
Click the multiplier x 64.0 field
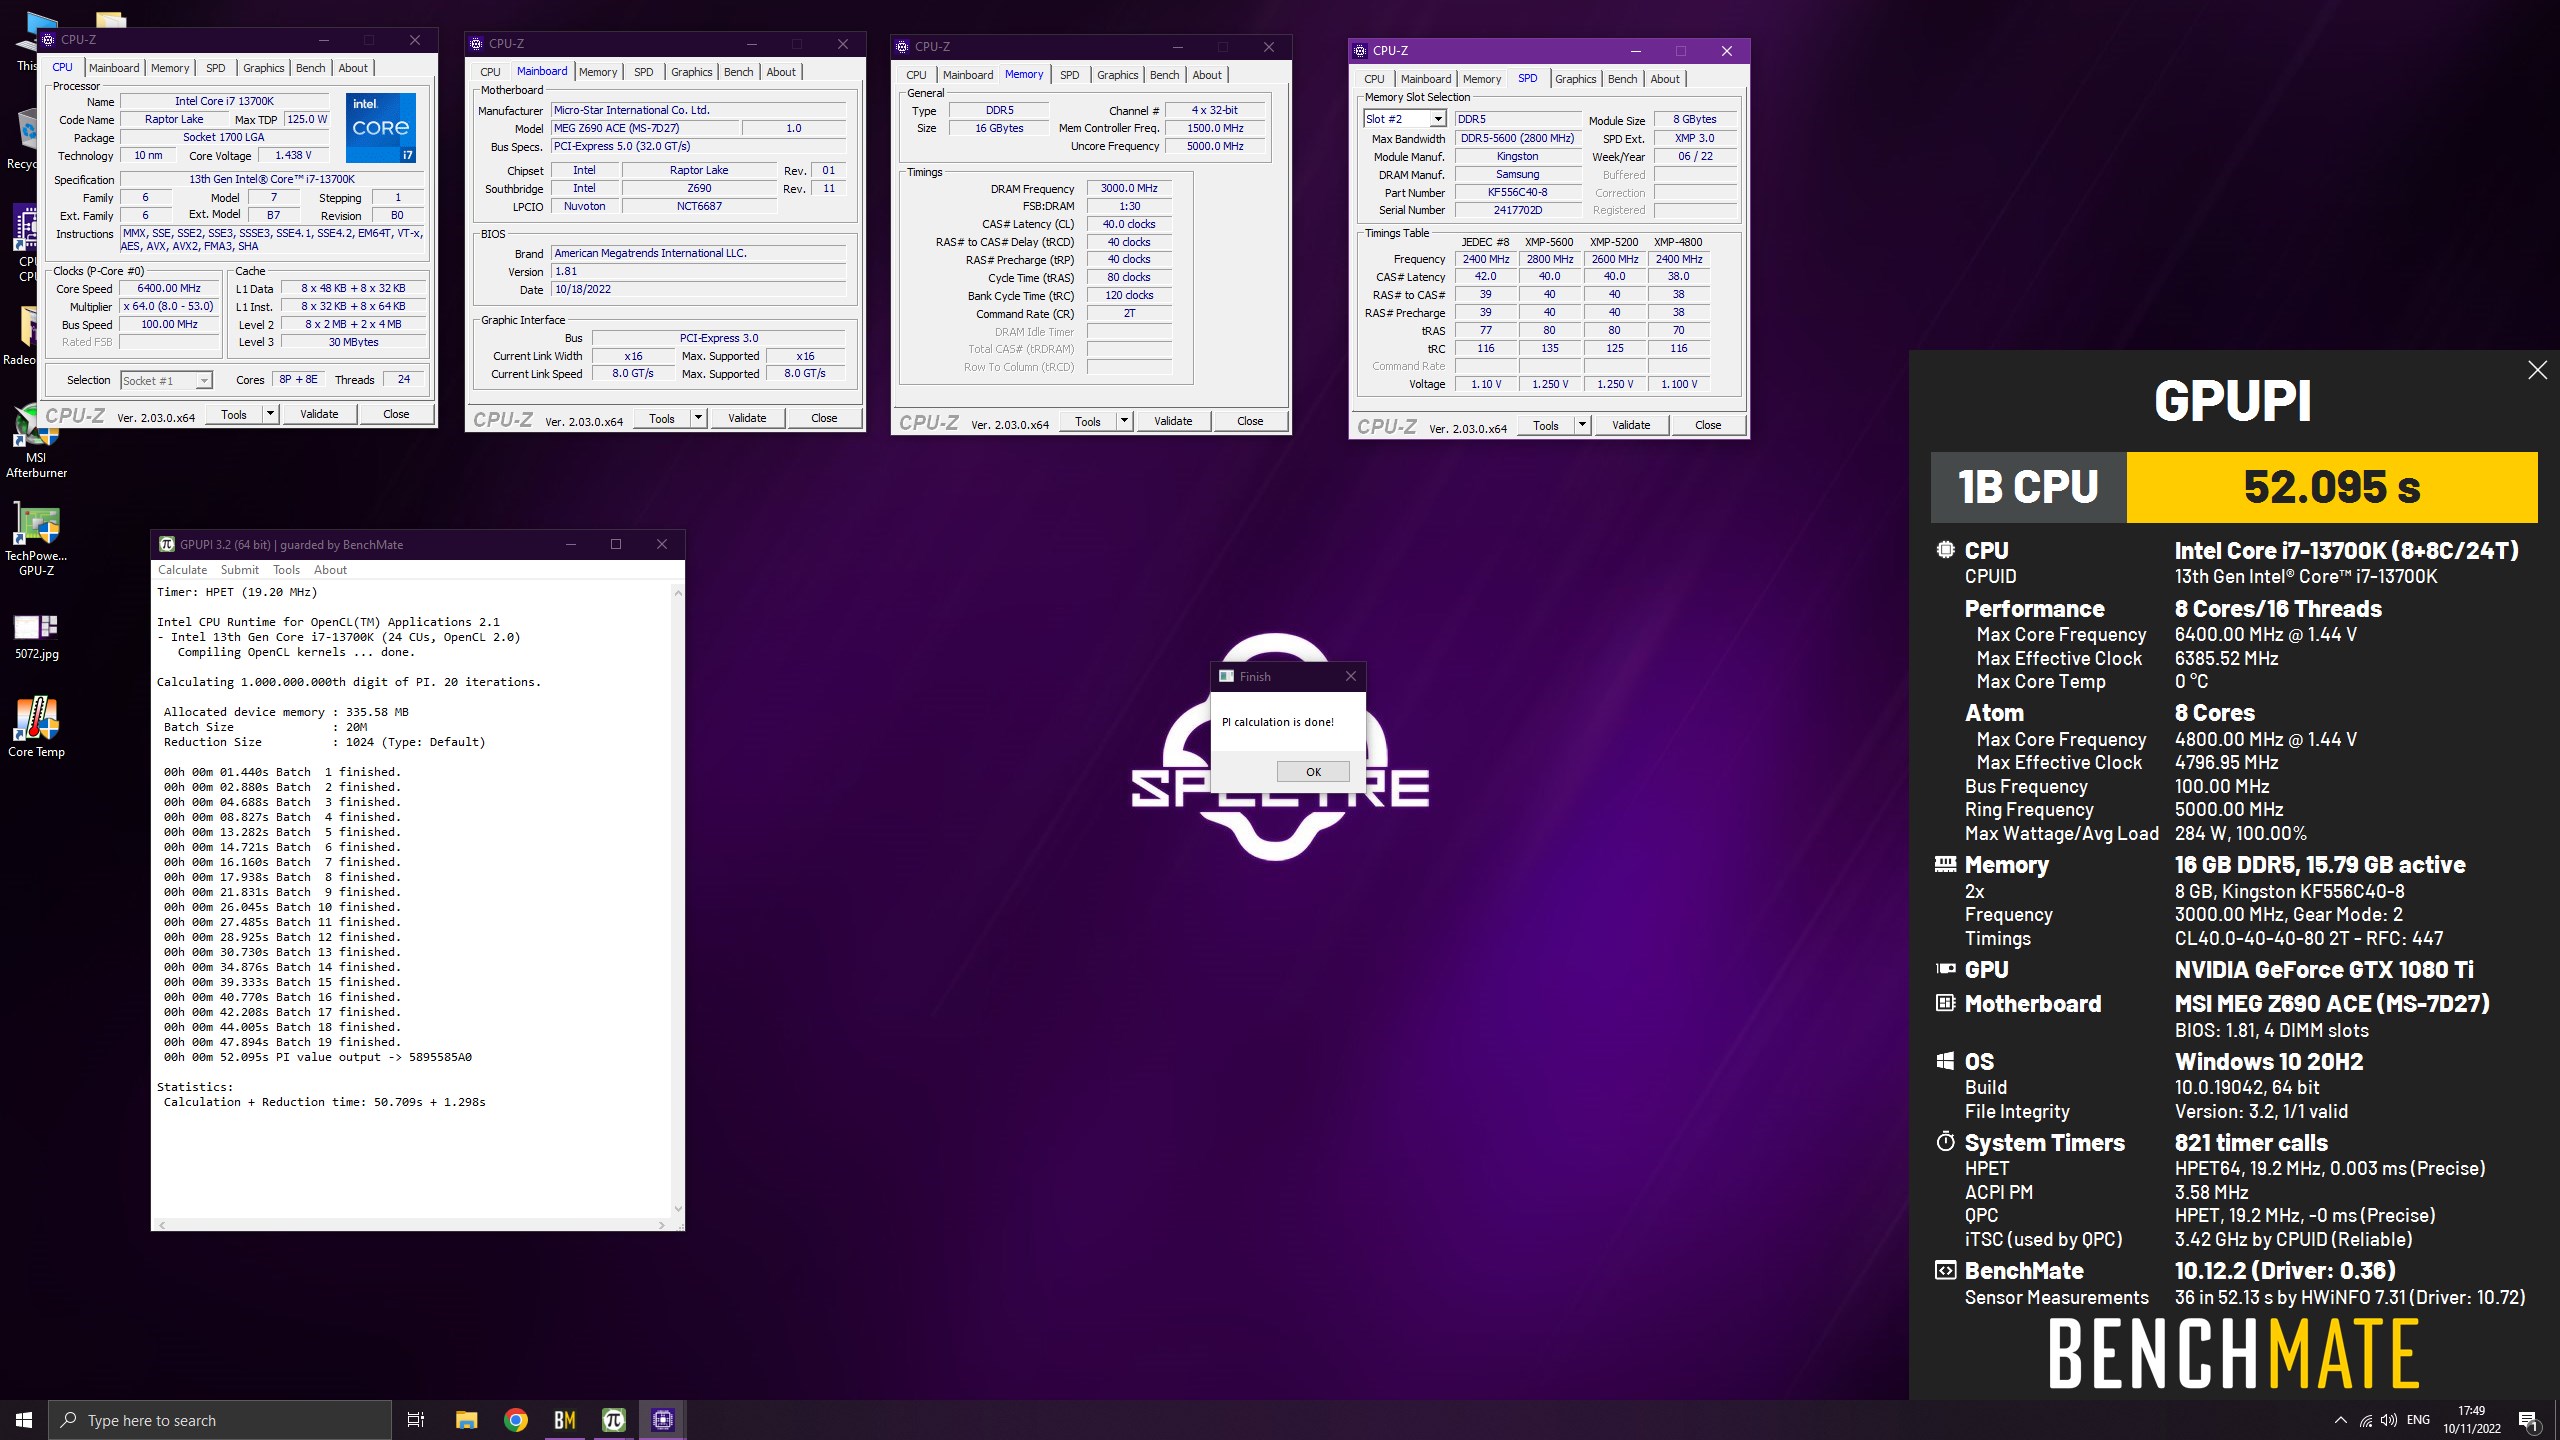point(170,306)
